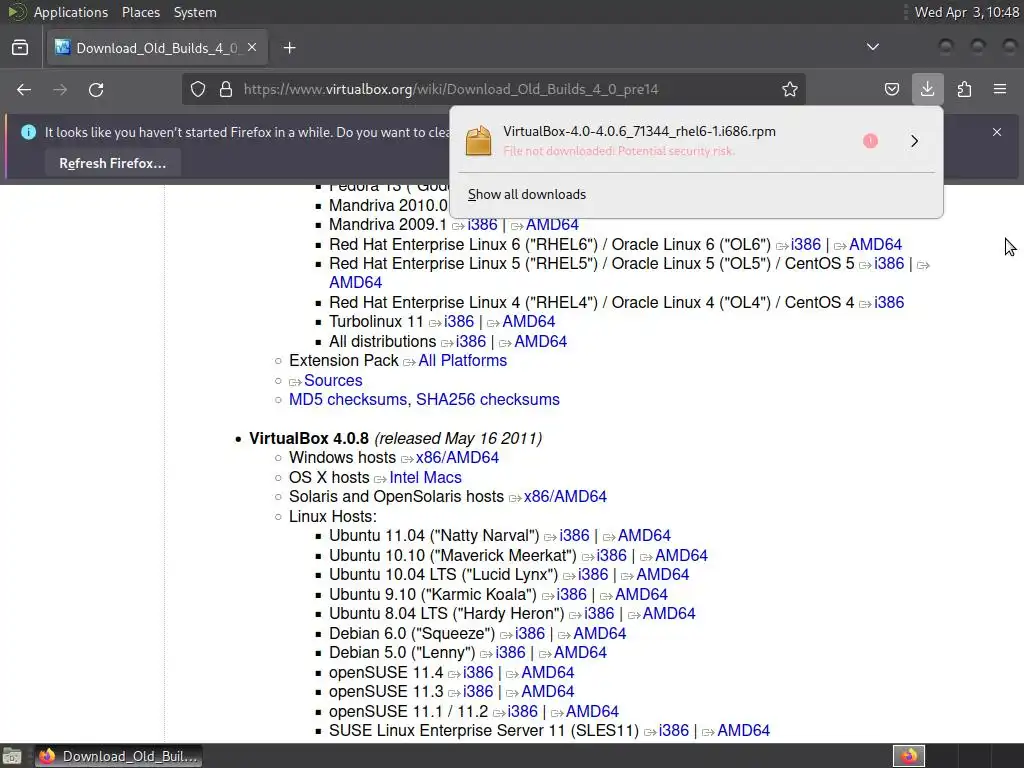This screenshot has width=1024, height=768.
Task: Open Firefox hamburger application menu
Action: coord(1000,89)
